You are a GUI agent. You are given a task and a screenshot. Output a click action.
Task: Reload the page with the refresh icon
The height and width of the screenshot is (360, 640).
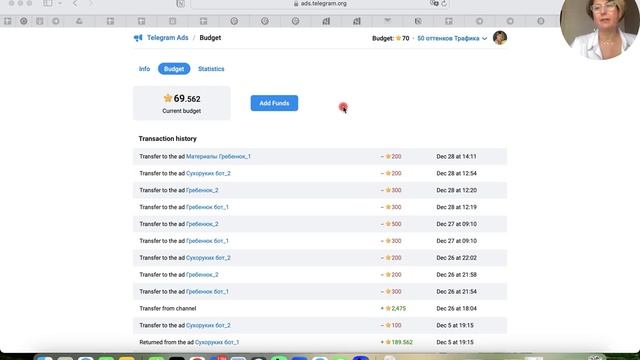pyautogui.click(x=444, y=4)
